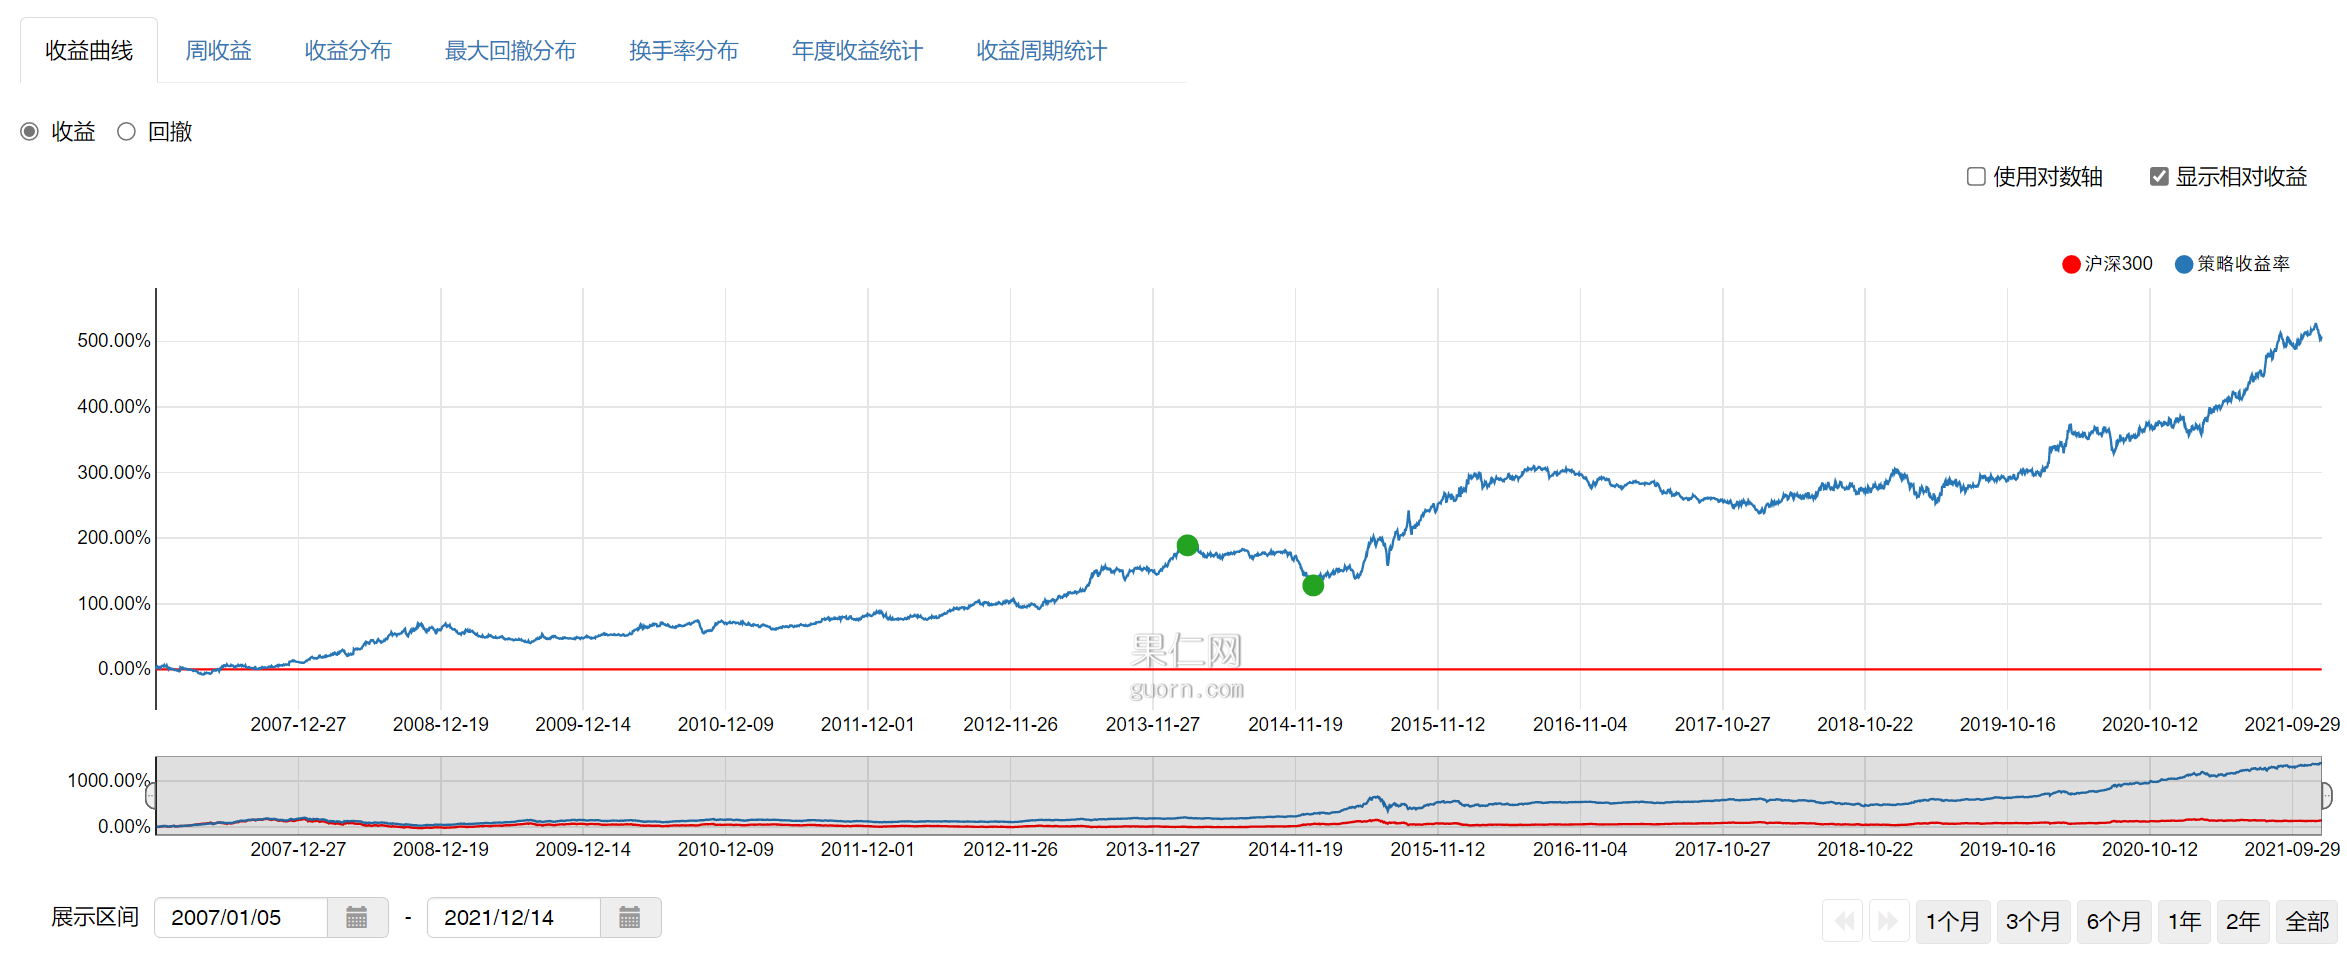The image size is (2347, 956).
Task: Set range to 3个月
Action: point(2033,921)
